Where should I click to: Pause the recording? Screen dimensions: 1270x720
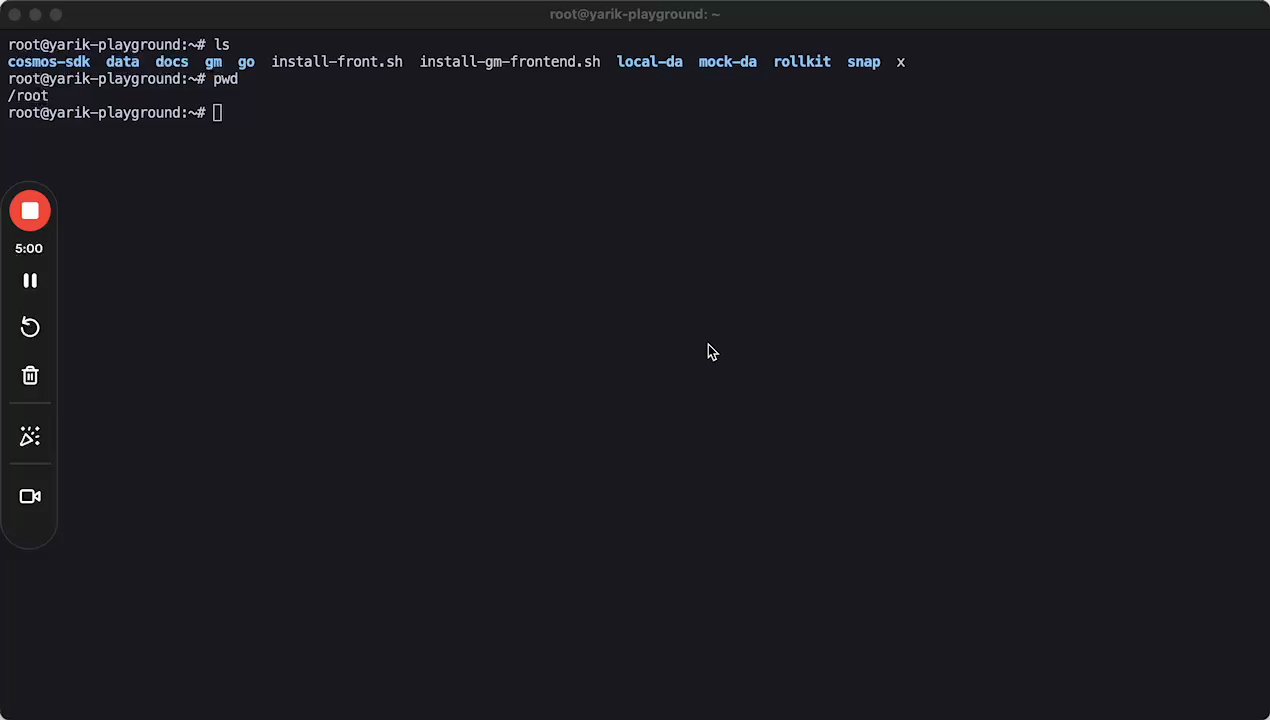30,281
